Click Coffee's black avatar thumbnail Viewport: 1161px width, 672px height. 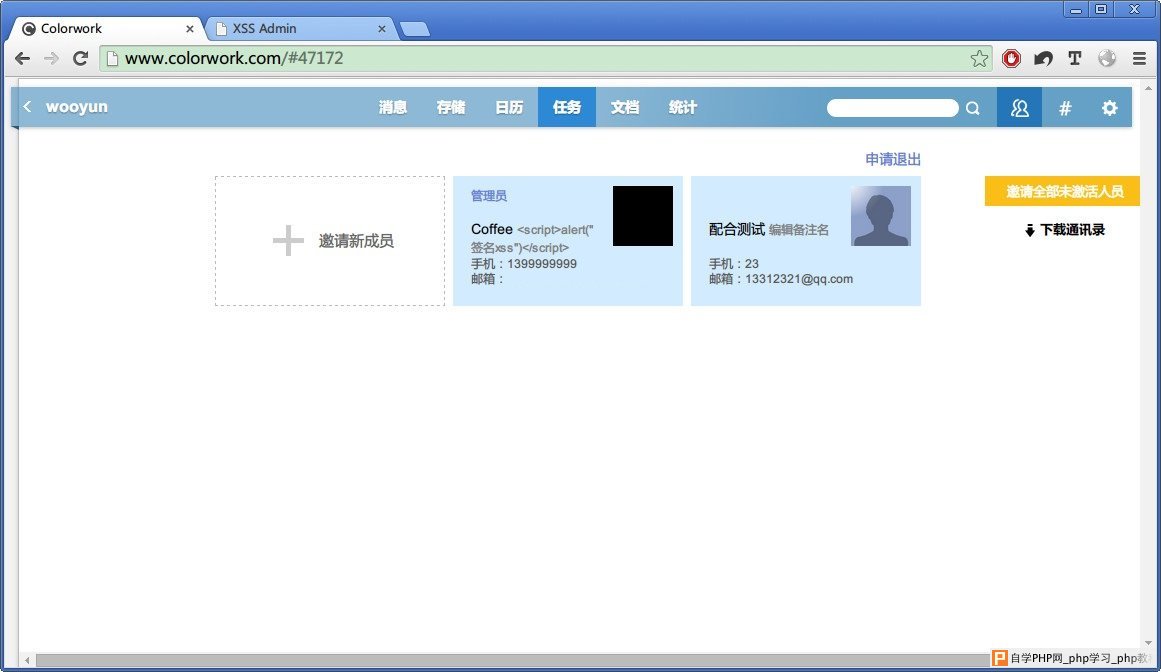pos(643,215)
